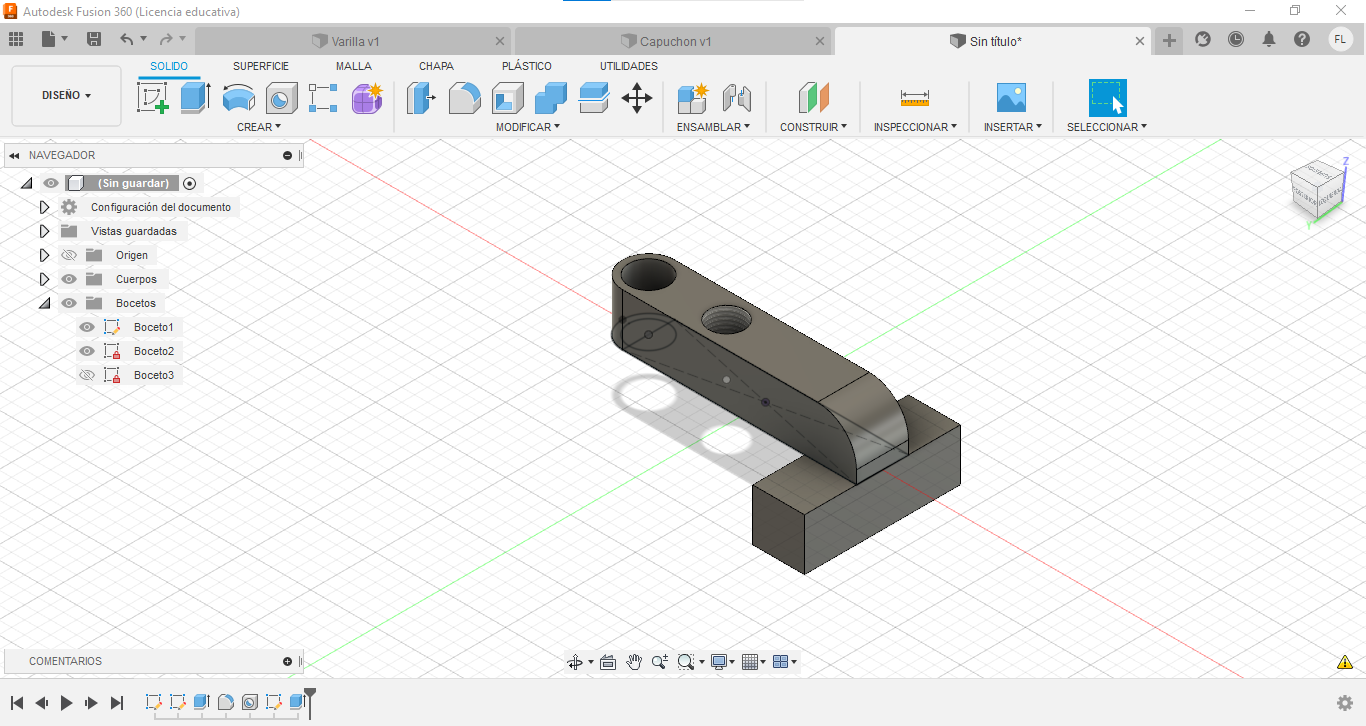
Task: Open the CREAR dropdown menu
Action: (259, 127)
